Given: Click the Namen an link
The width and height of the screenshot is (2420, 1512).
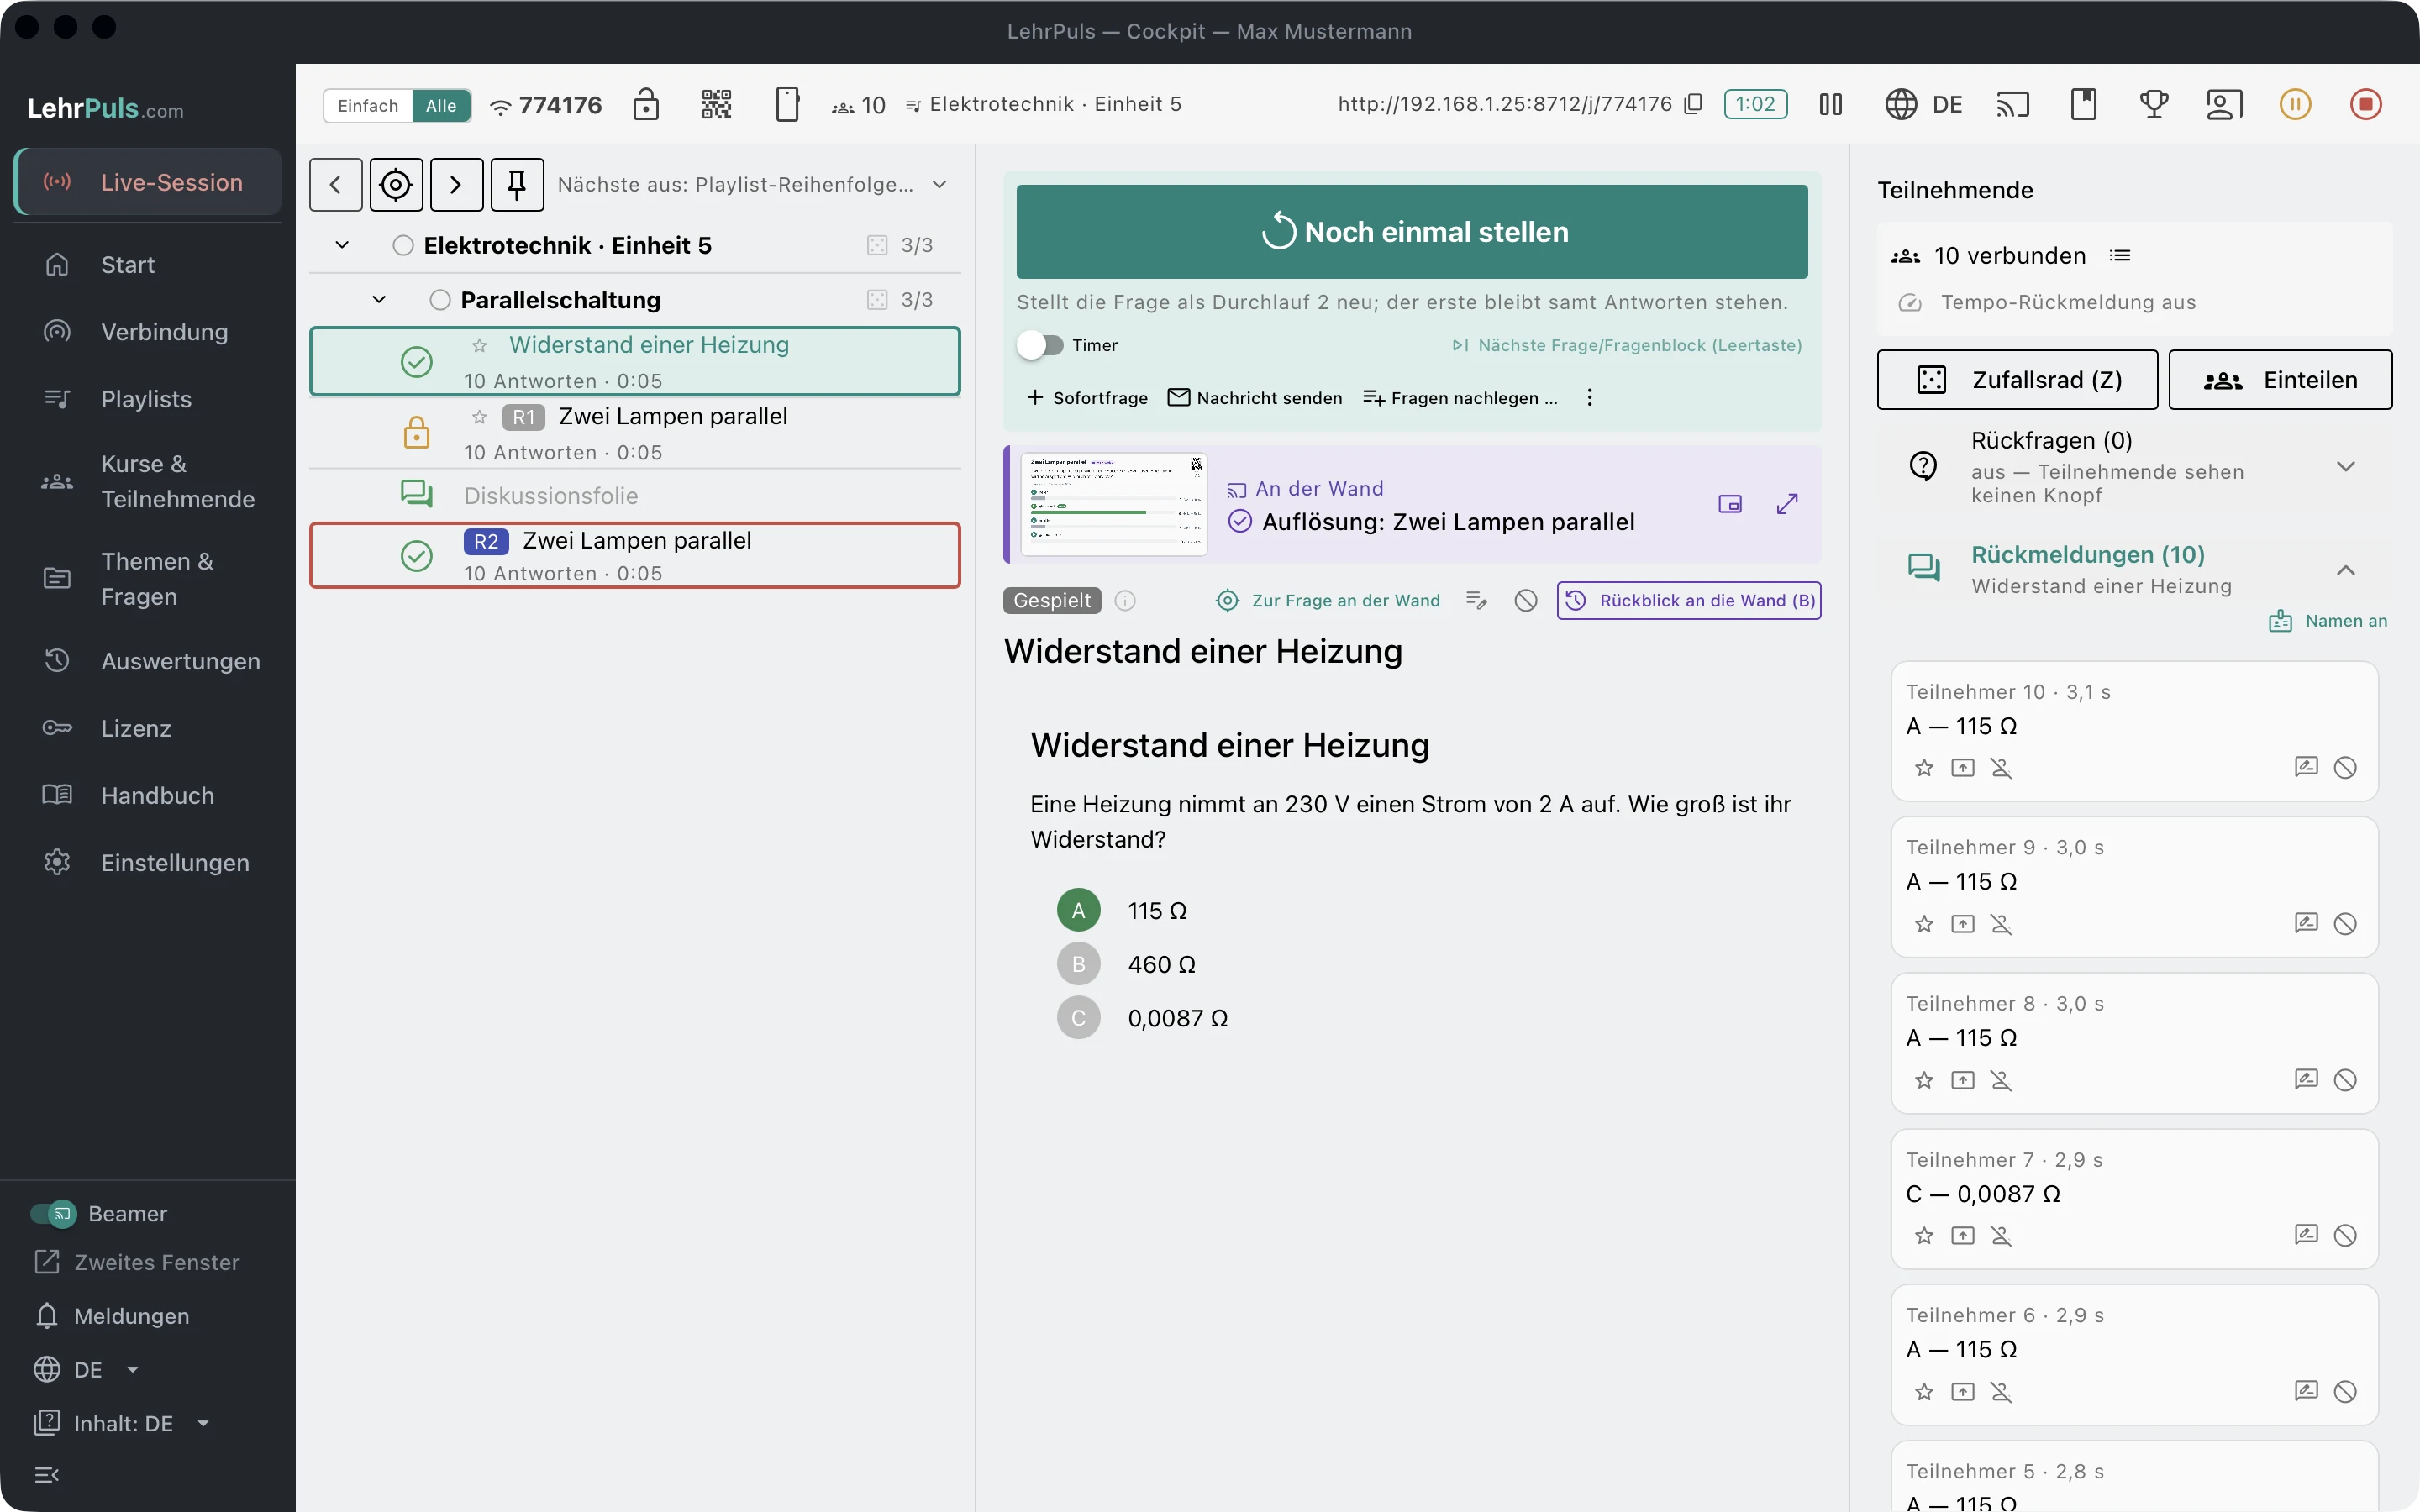Looking at the screenshot, I should [2328, 621].
